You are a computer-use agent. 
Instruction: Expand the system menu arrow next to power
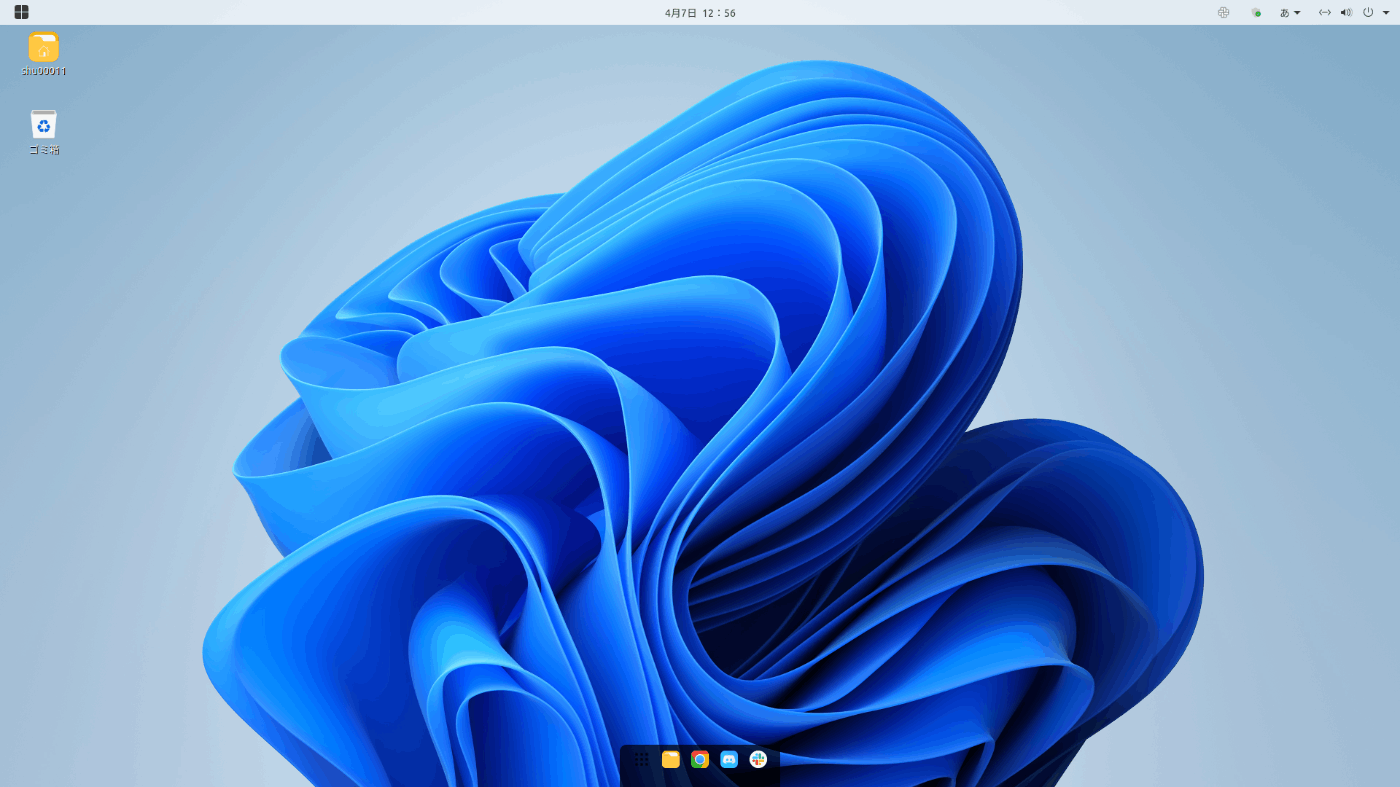[x=1386, y=13]
